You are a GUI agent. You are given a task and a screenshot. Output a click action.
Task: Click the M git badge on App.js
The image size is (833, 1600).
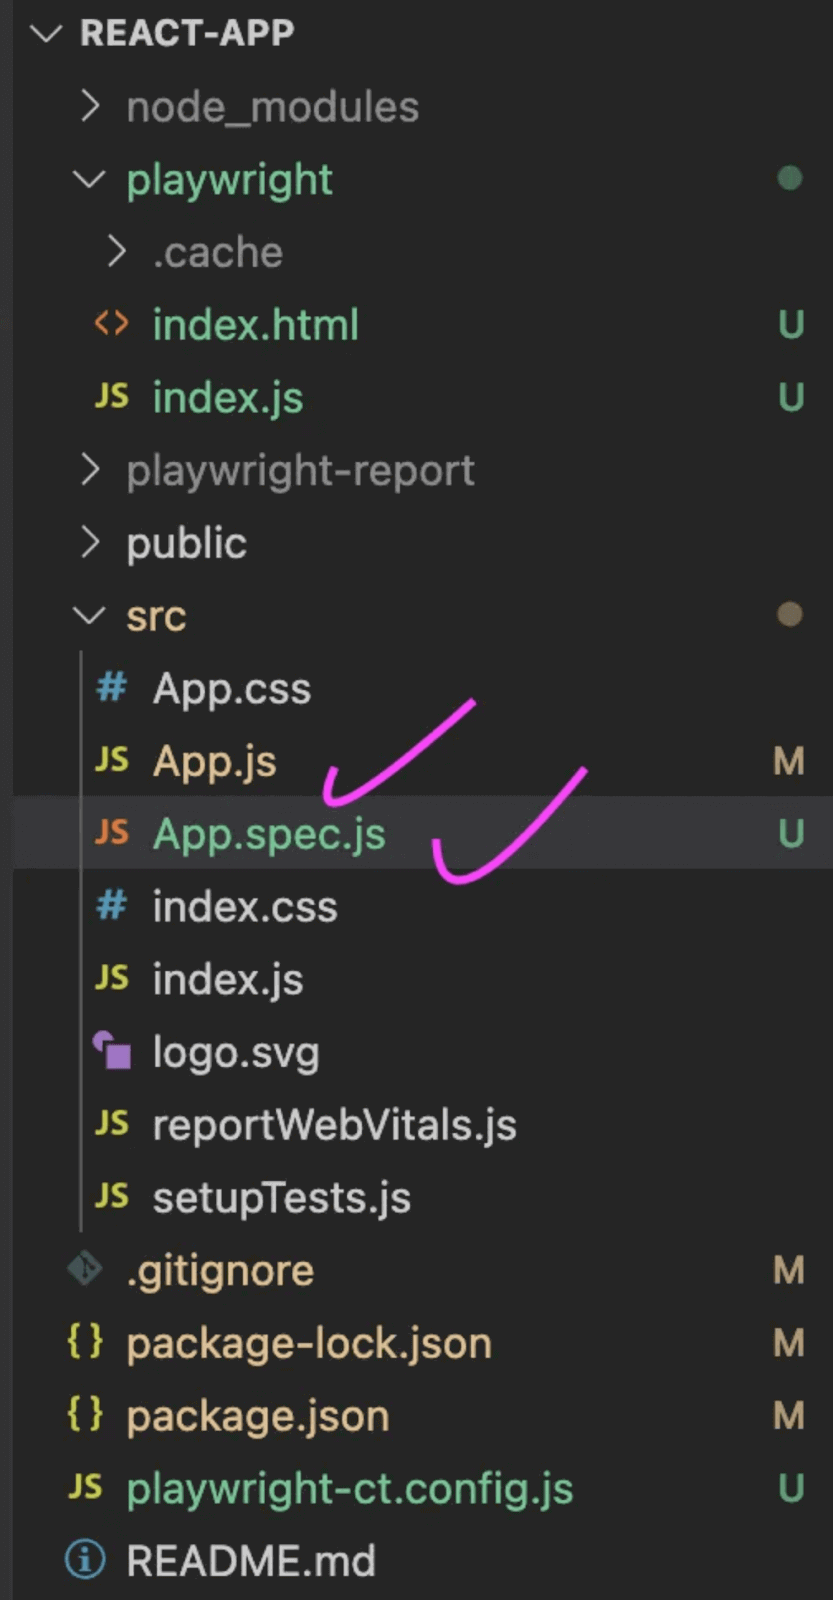[789, 762]
